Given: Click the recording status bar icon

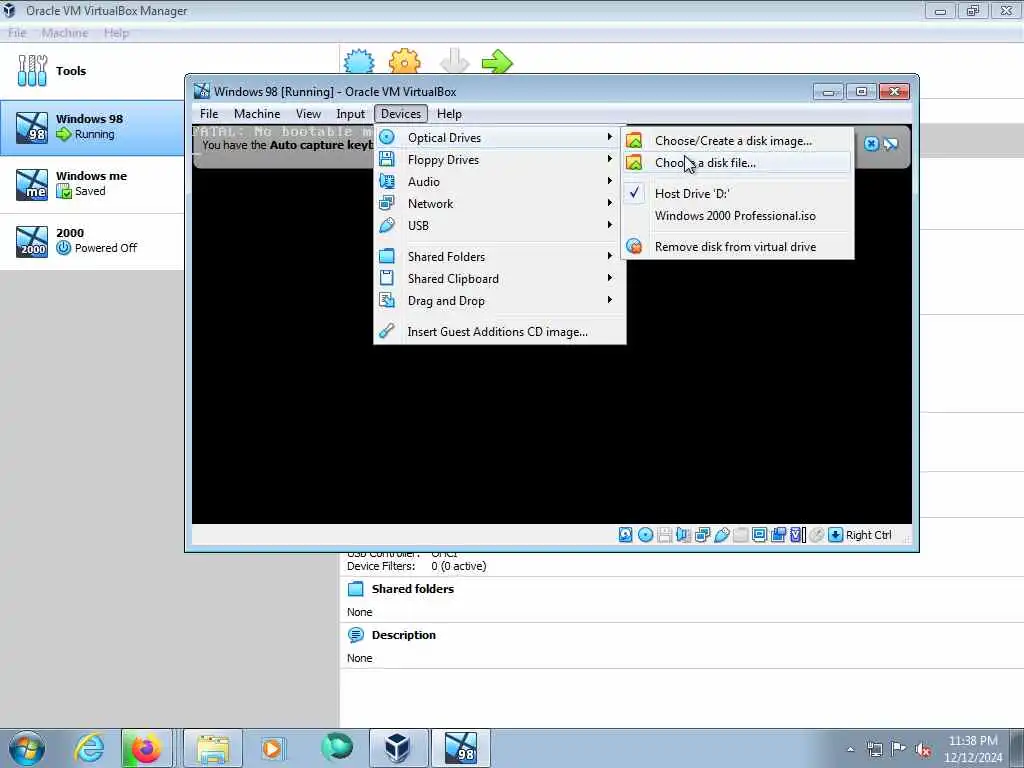Looking at the screenshot, I should [778, 535].
